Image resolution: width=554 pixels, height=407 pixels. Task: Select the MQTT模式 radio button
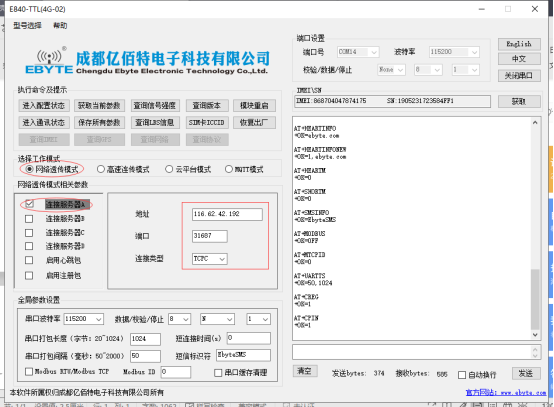tap(229, 169)
